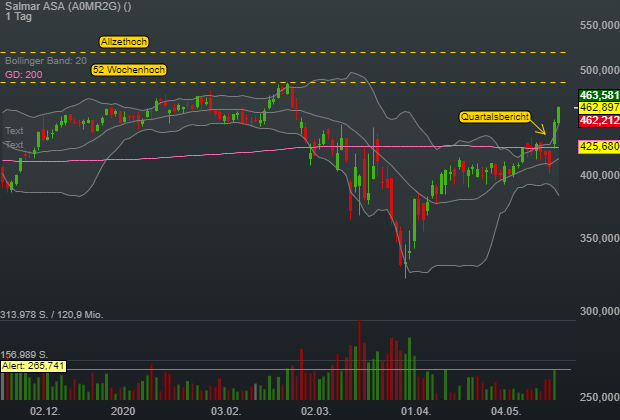The image size is (620, 420).
Task: Click the lower Text placeholder label
Action: click(x=14, y=145)
